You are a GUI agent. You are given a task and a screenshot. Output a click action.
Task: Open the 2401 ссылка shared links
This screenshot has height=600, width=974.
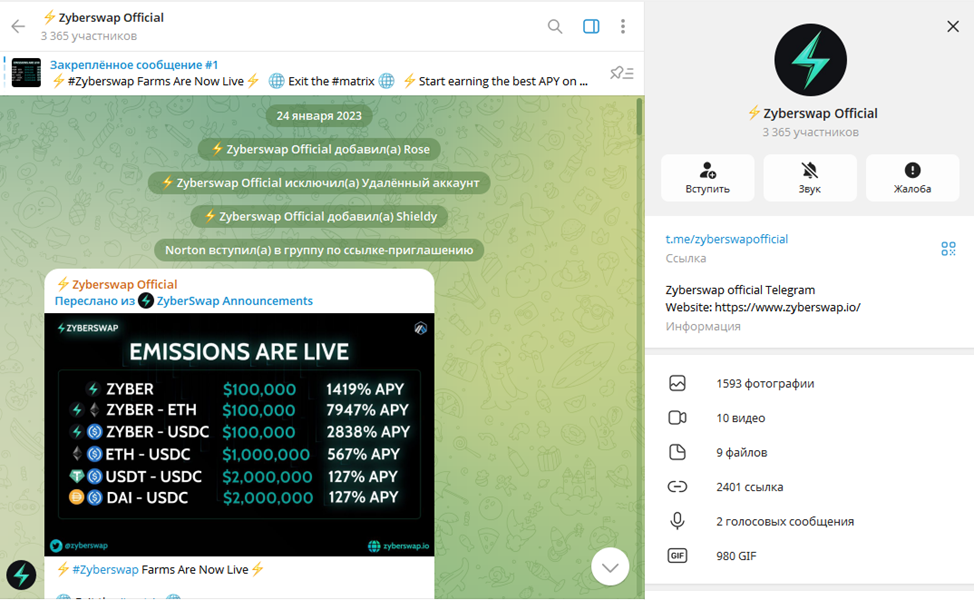pyautogui.click(x=750, y=487)
